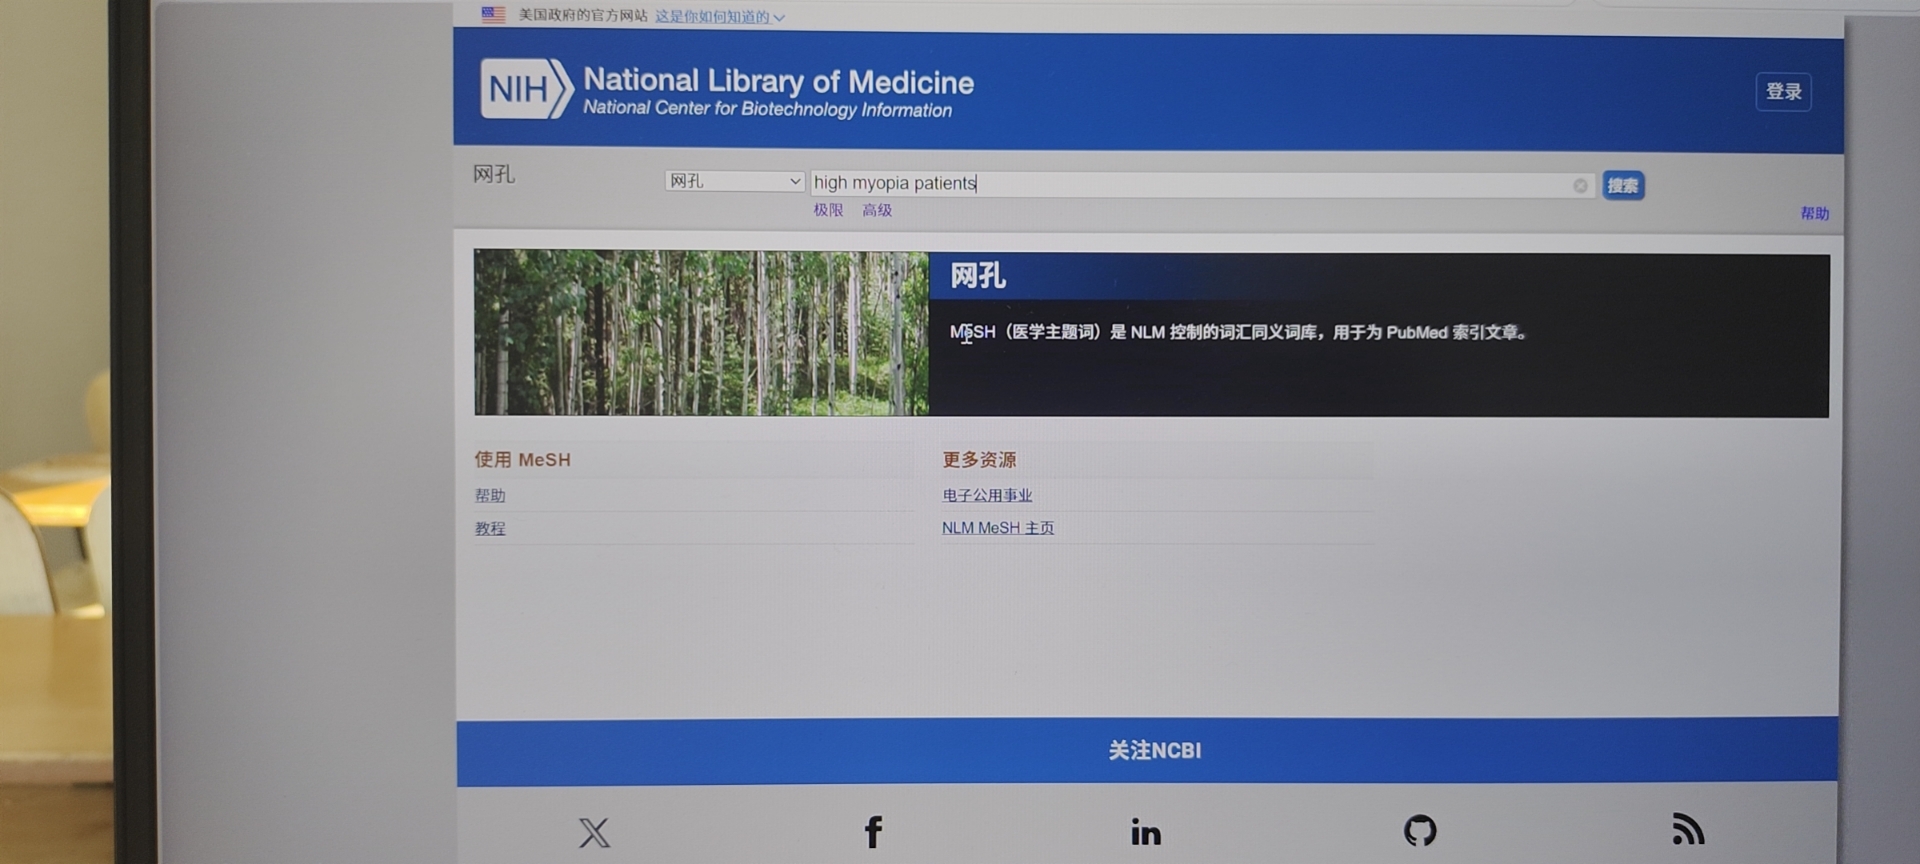The image size is (1920, 864).
Task: Click the 搜索 search button
Action: click(x=1623, y=185)
